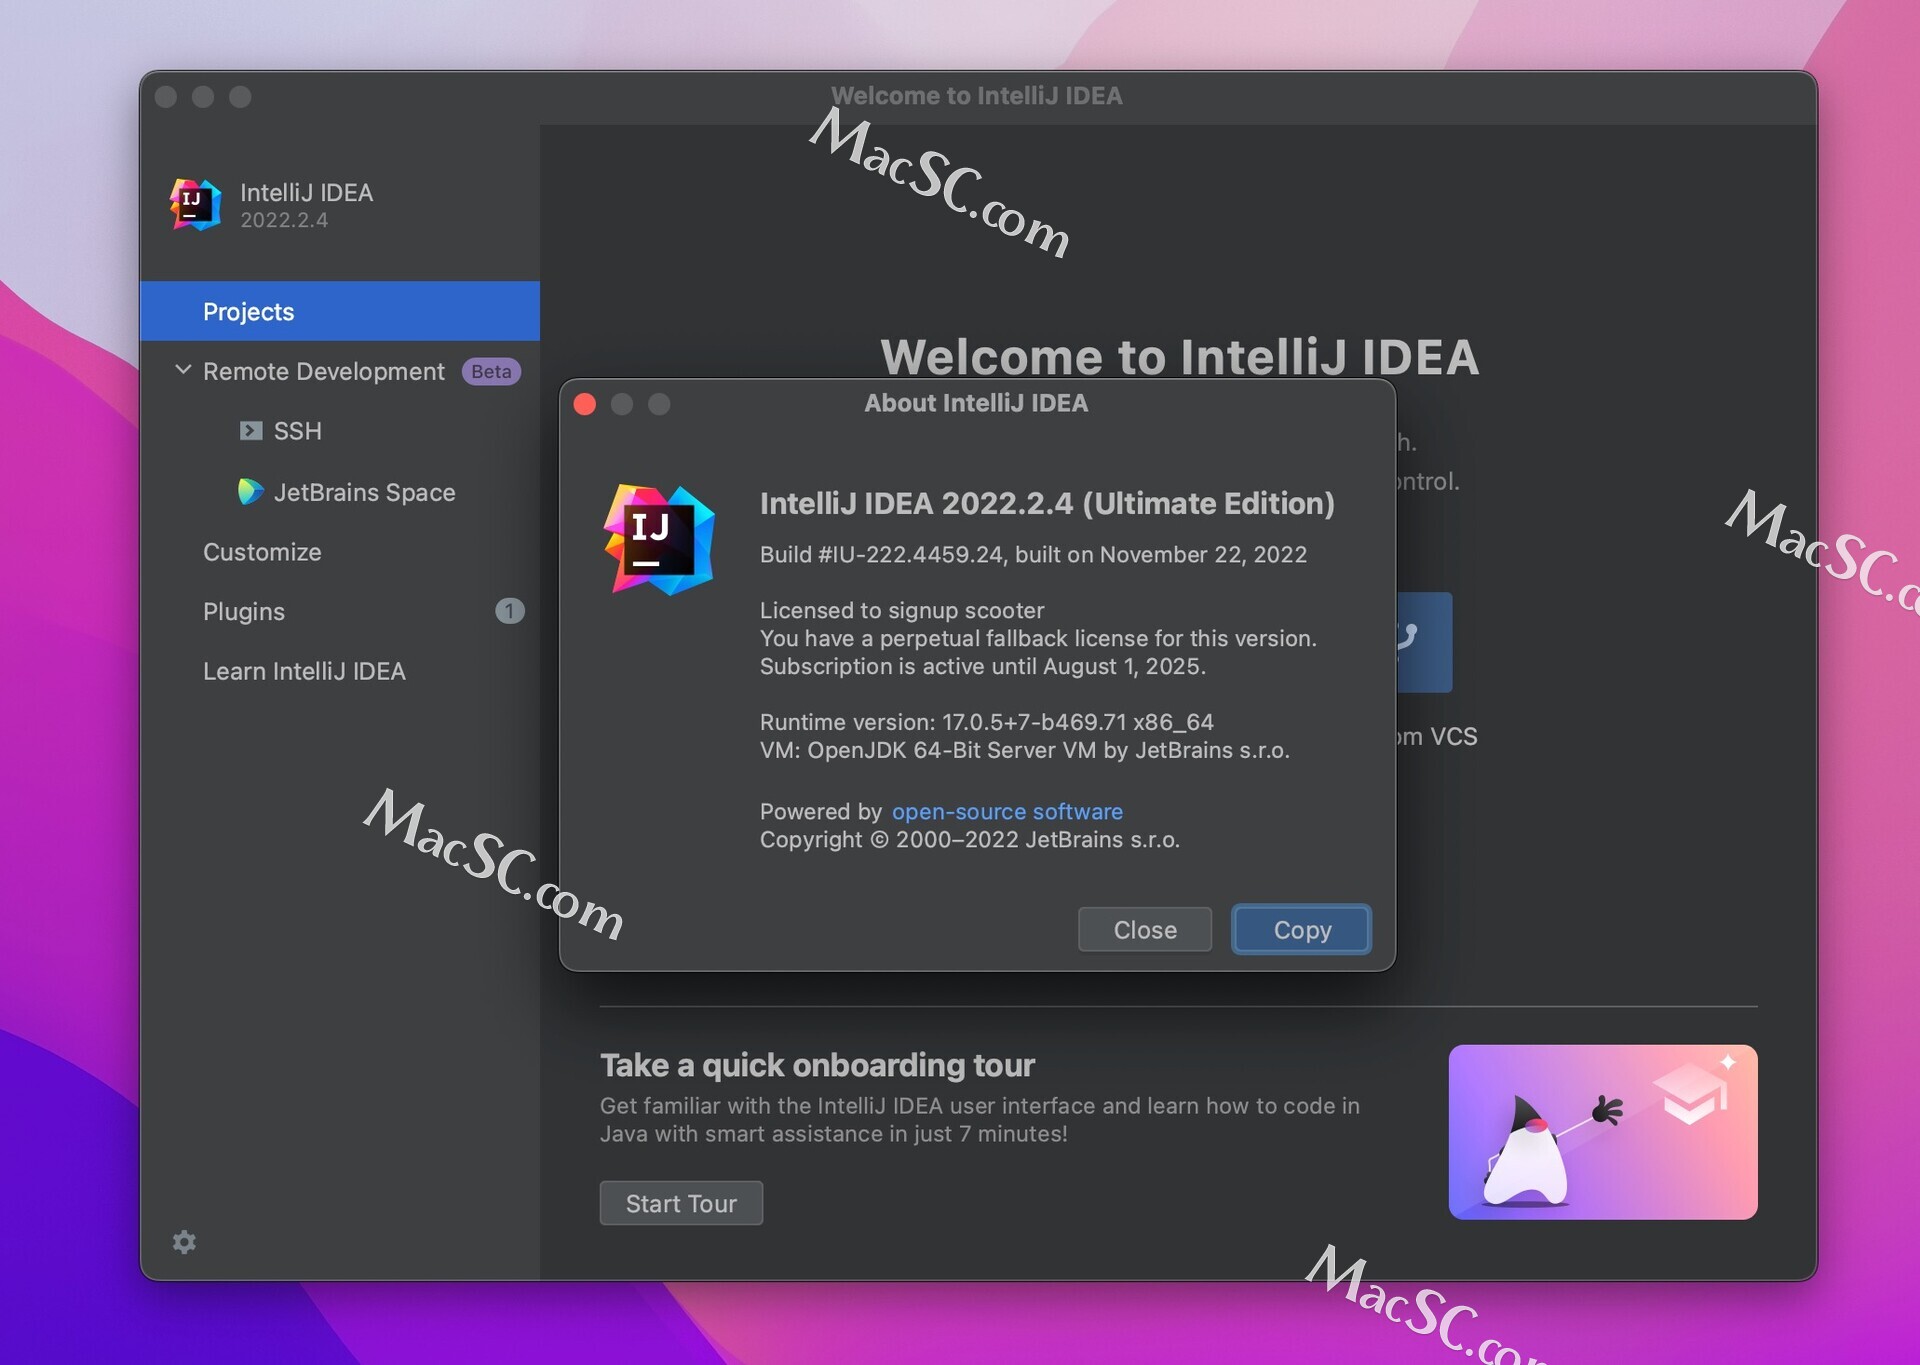
Task: Click the Start Tour button
Action: pyautogui.click(x=681, y=1203)
